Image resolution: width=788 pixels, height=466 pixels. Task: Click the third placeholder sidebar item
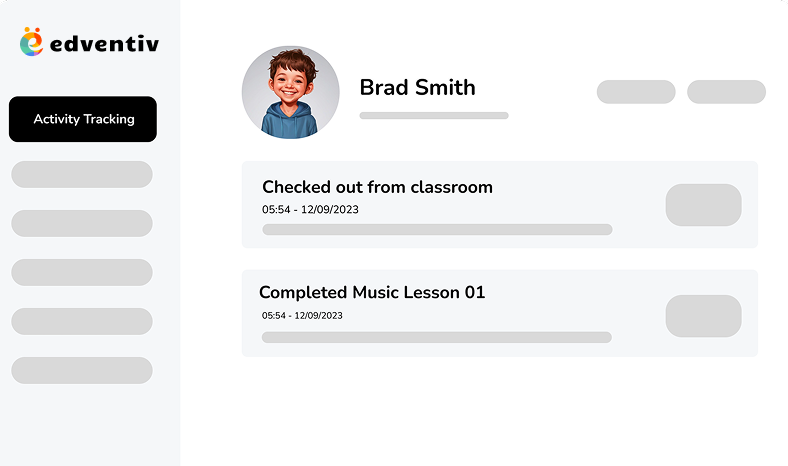tap(82, 272)
